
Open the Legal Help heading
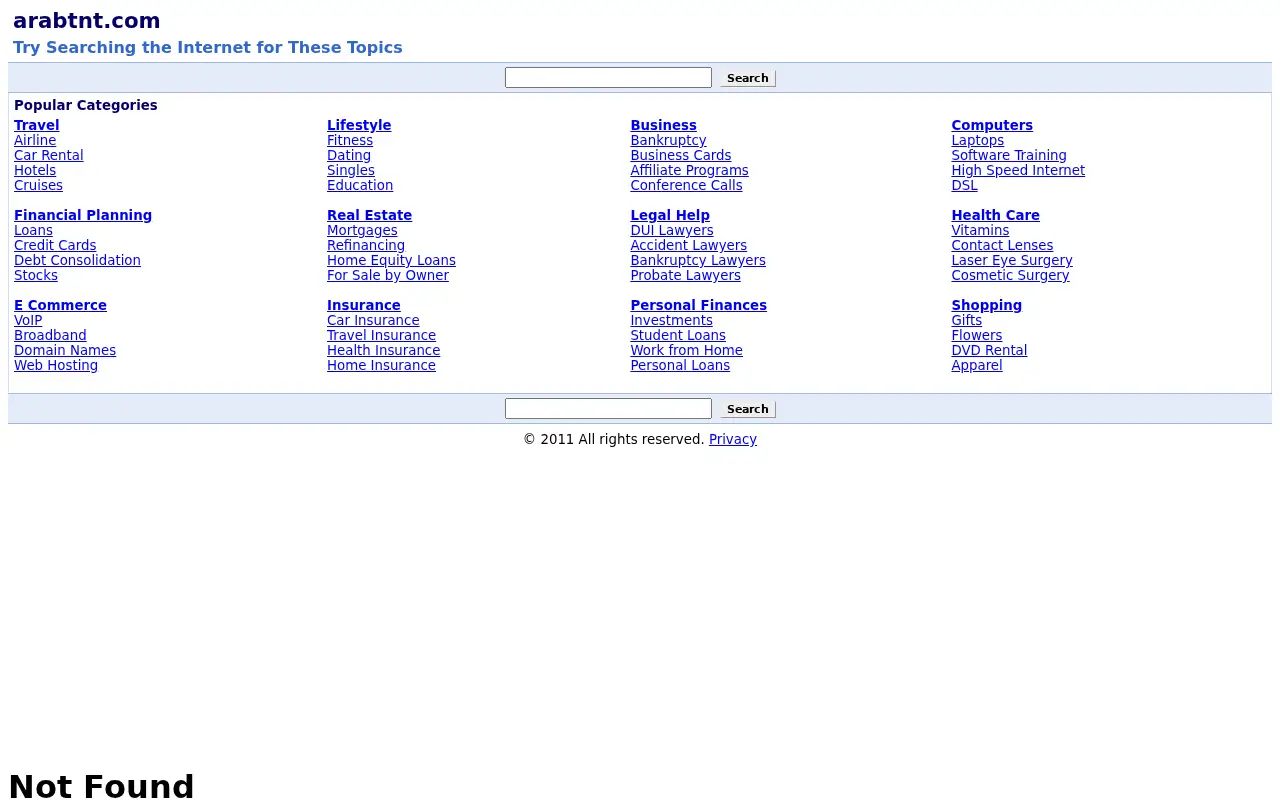point(670,215)
